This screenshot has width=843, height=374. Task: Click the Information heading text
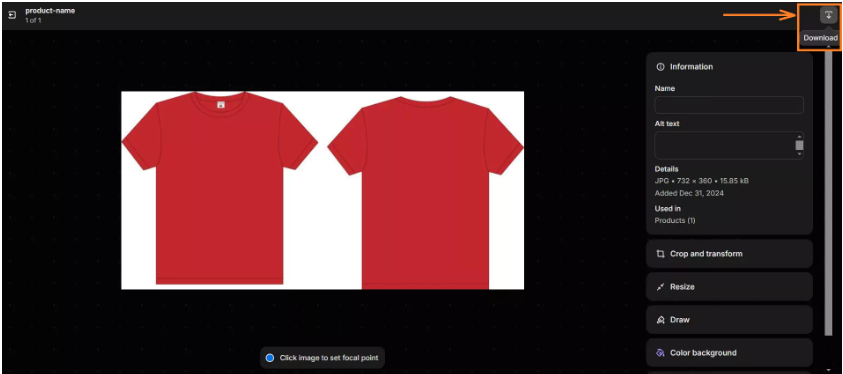[x=691, y=67]
